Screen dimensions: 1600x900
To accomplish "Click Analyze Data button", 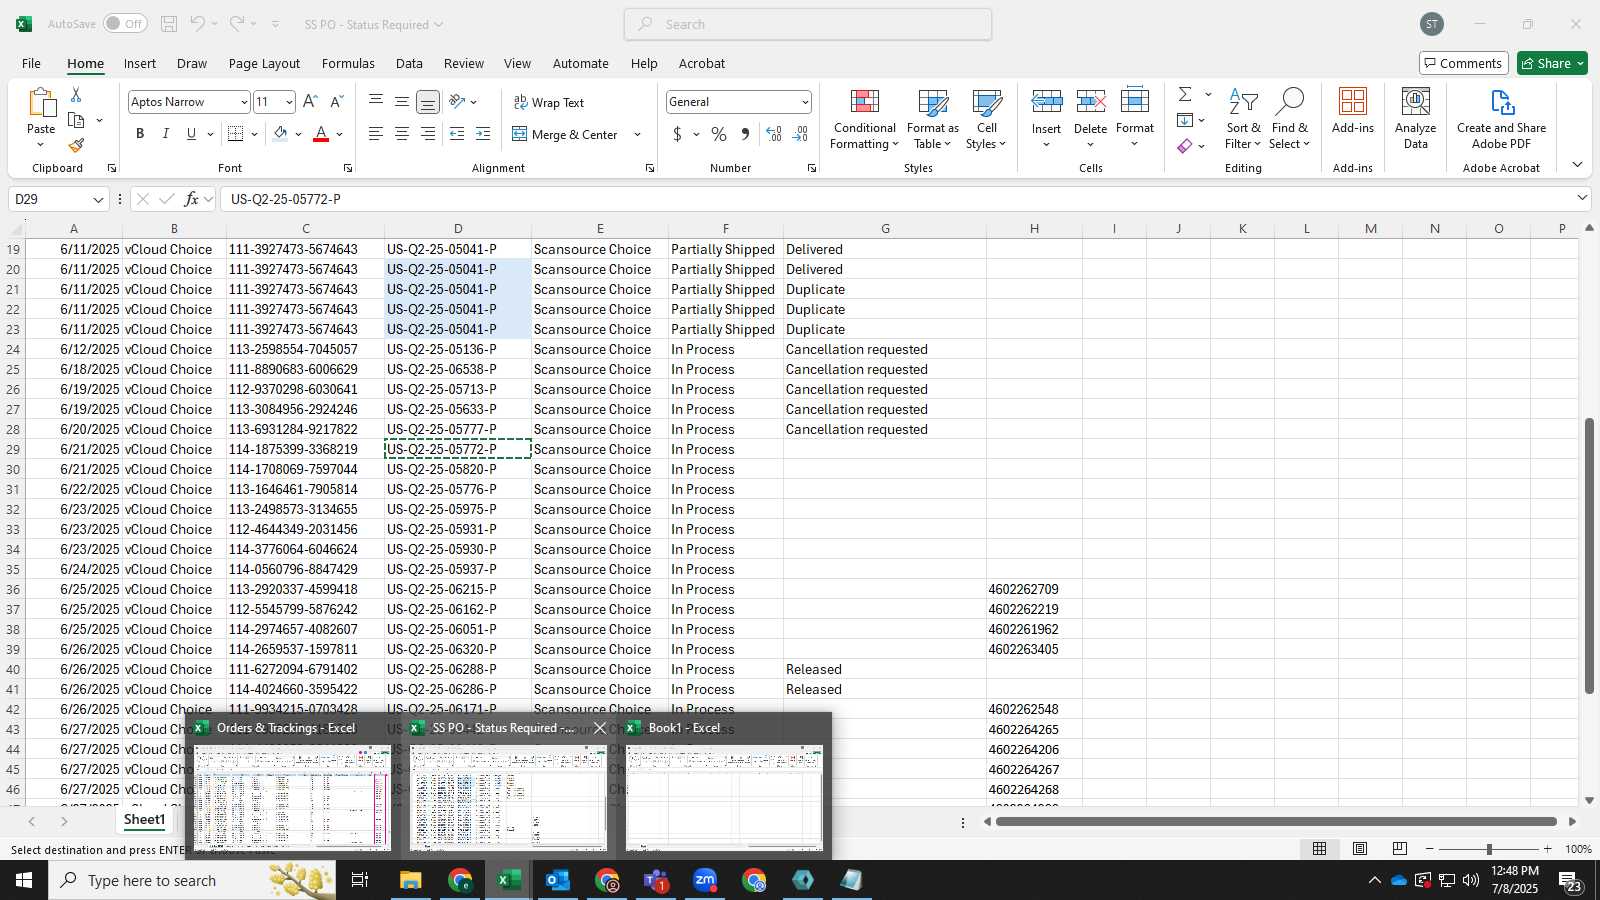I will [1415, 119].
